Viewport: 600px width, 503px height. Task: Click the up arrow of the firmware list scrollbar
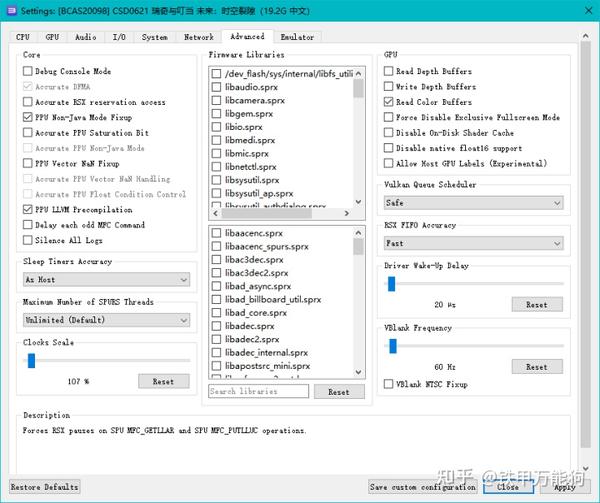[359, 73]
